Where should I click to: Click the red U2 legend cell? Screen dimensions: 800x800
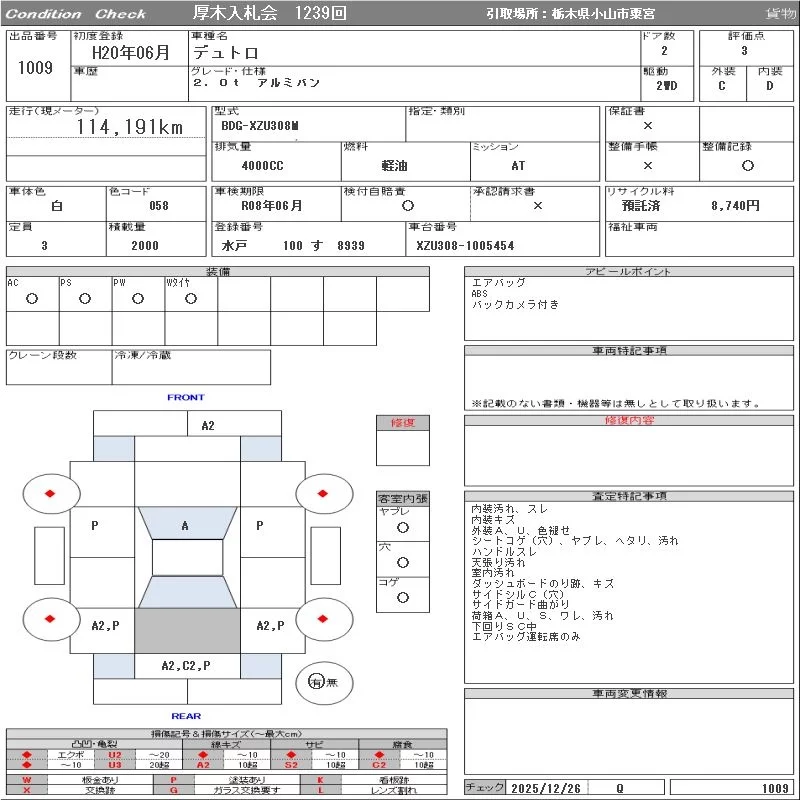[115, 755]
